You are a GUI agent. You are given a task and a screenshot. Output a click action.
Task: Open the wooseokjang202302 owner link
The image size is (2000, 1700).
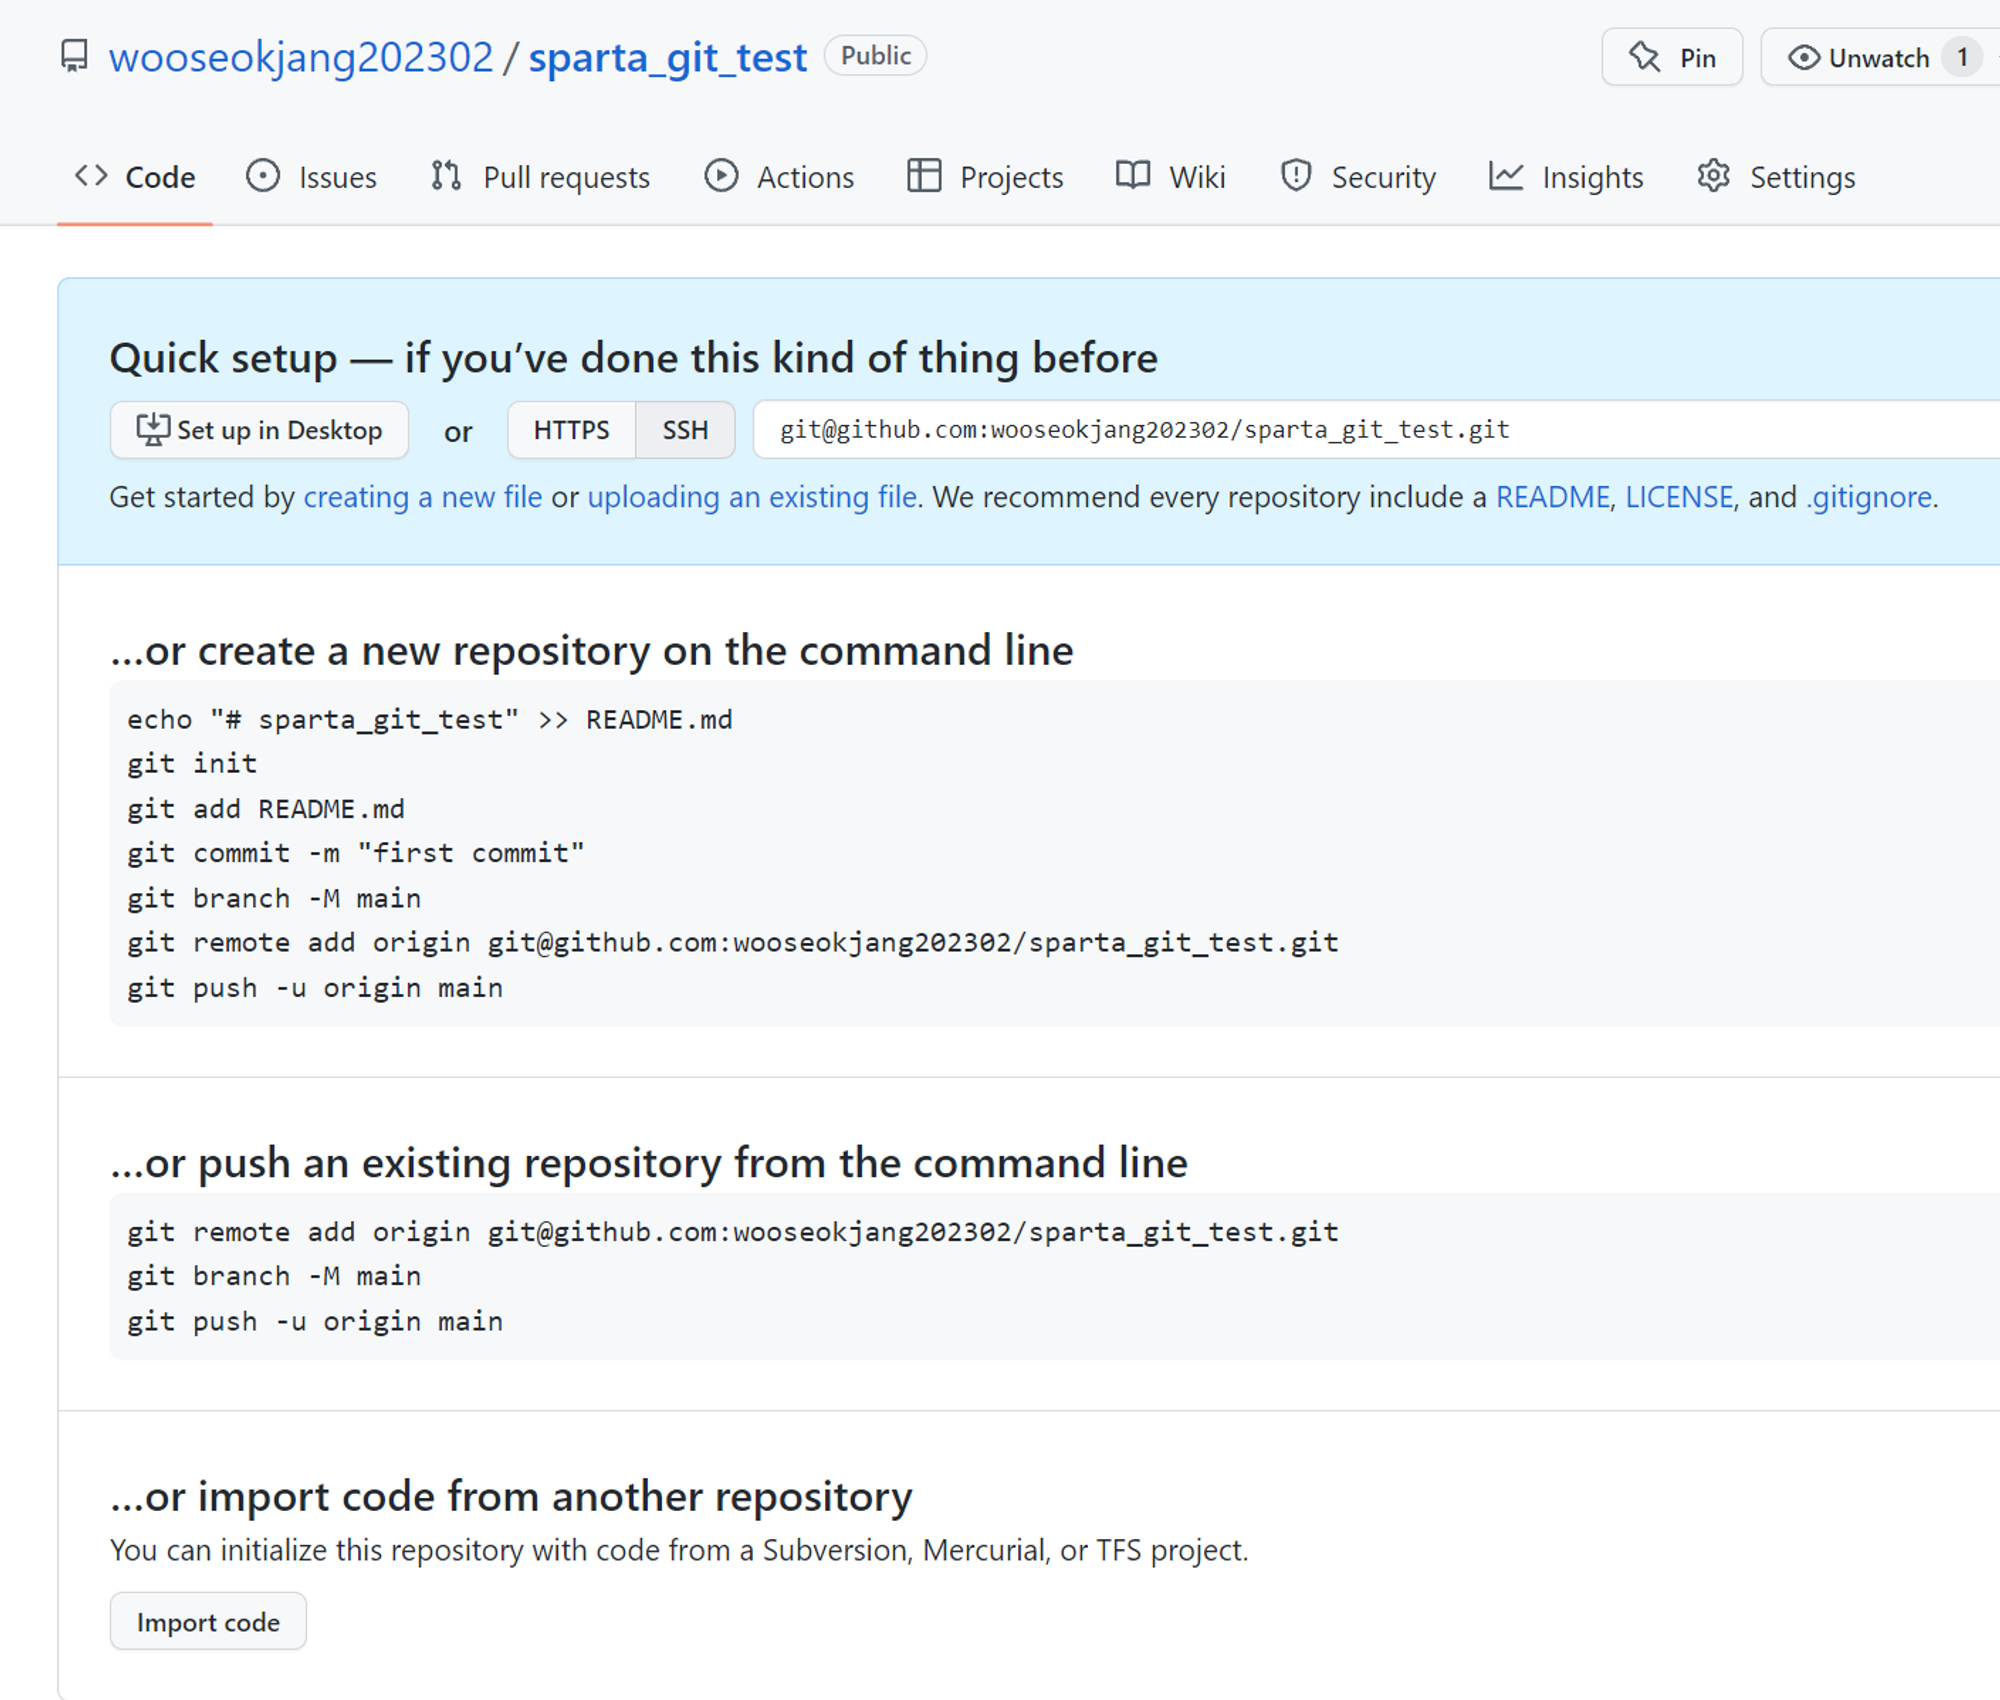301,58
